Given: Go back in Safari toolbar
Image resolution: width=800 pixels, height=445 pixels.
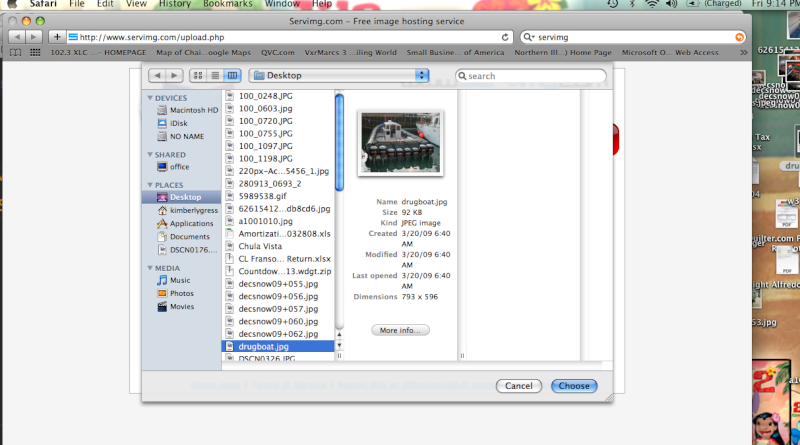Looking at the screenshot, I should tap(17, 37).
